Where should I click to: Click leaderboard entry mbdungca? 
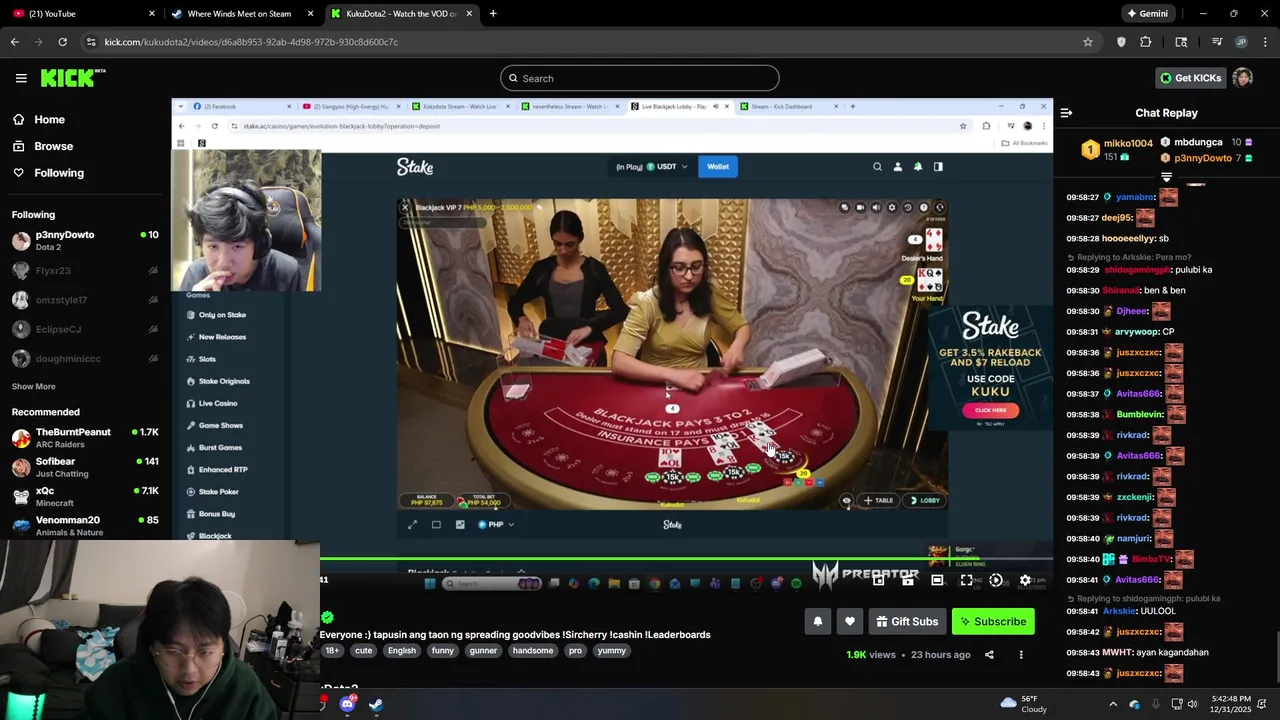[1198, 142]
